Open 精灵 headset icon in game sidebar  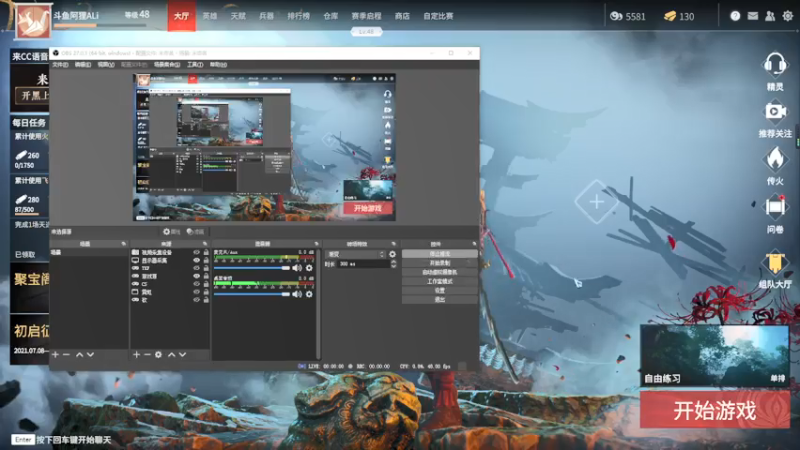(775, 65)
